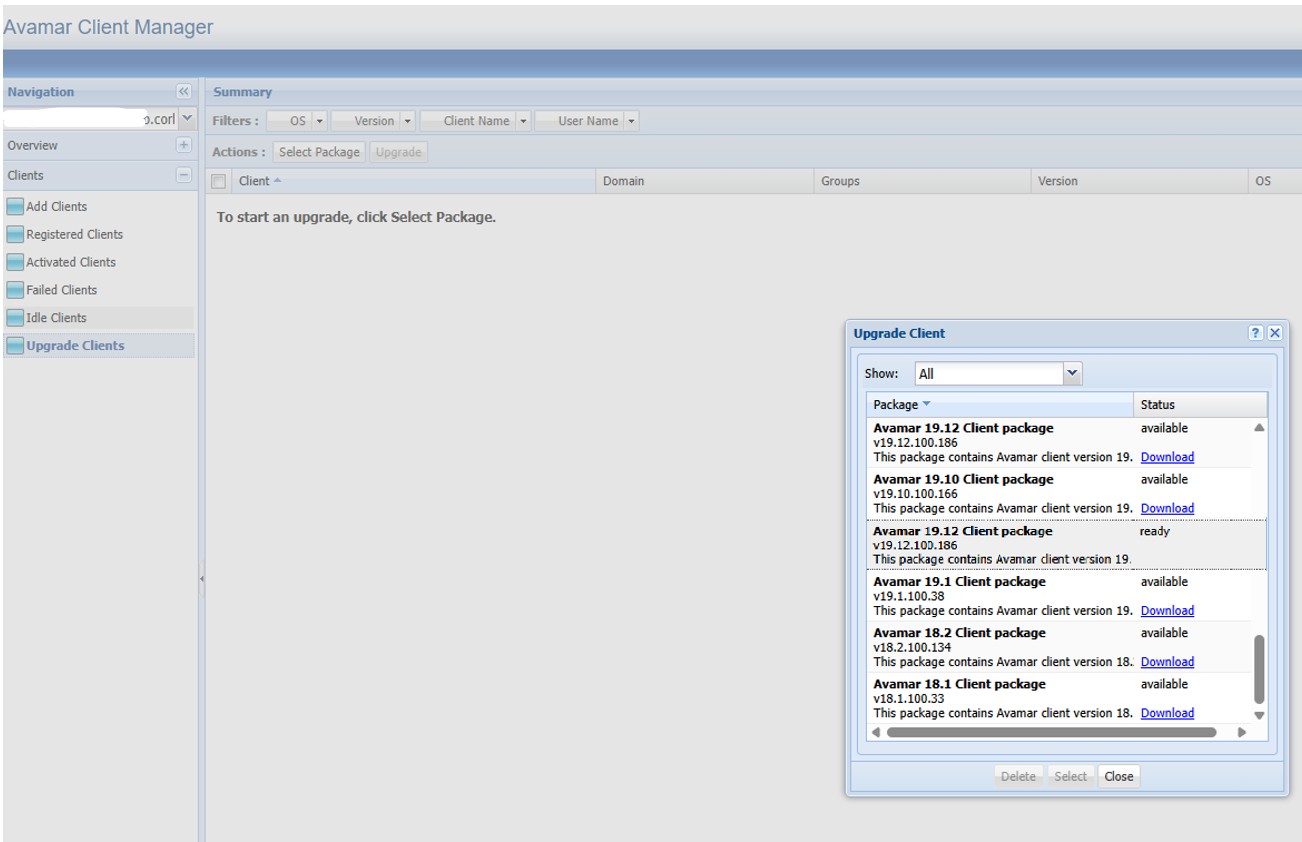
Task: Open the Show filter dropdown
Action: (1072, 374)
